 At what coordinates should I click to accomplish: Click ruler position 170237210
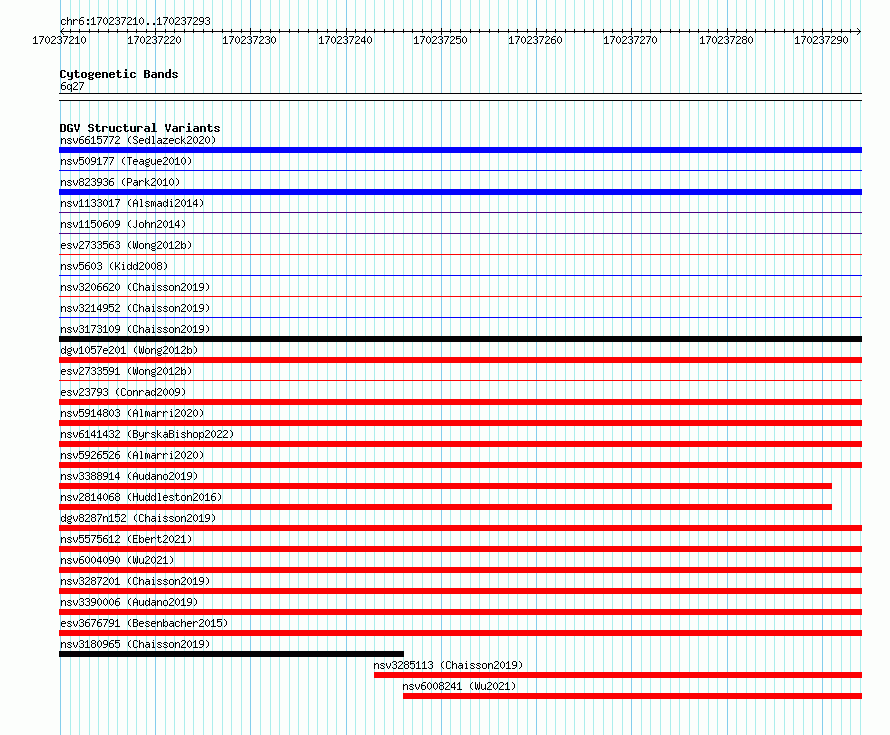coord(59,40)
